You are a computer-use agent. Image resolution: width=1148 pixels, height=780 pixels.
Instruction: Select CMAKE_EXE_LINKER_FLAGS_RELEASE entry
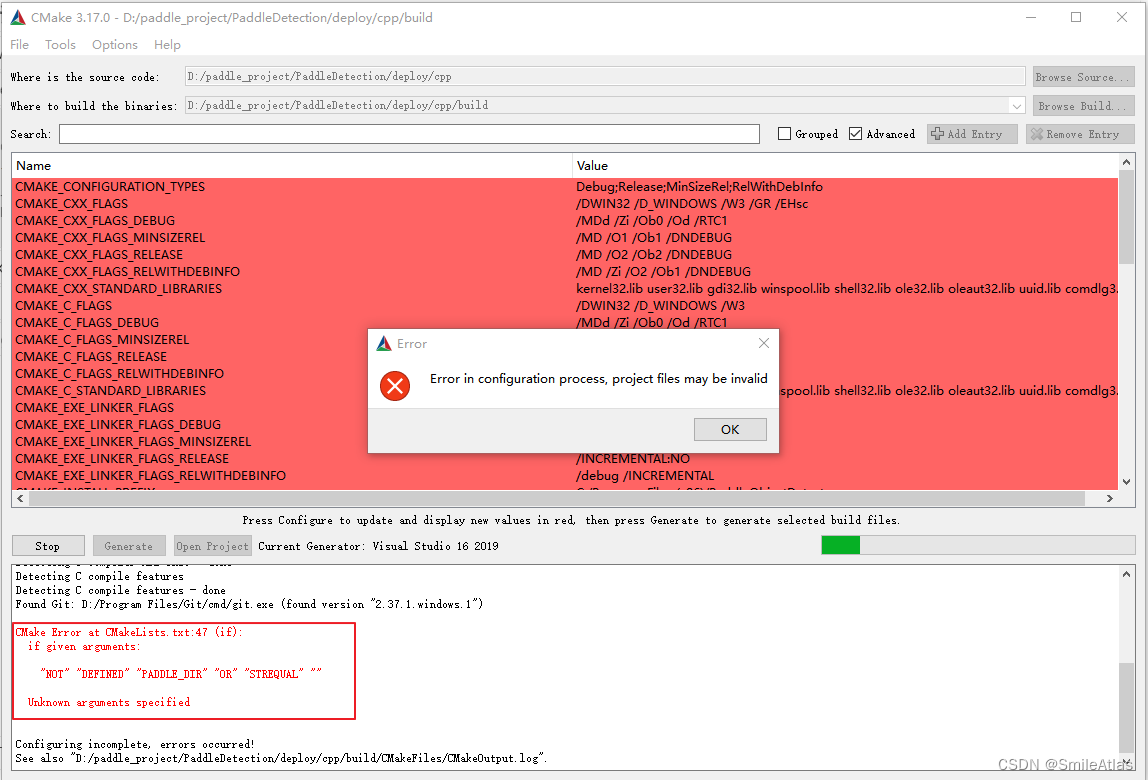[x=122, y=458]
